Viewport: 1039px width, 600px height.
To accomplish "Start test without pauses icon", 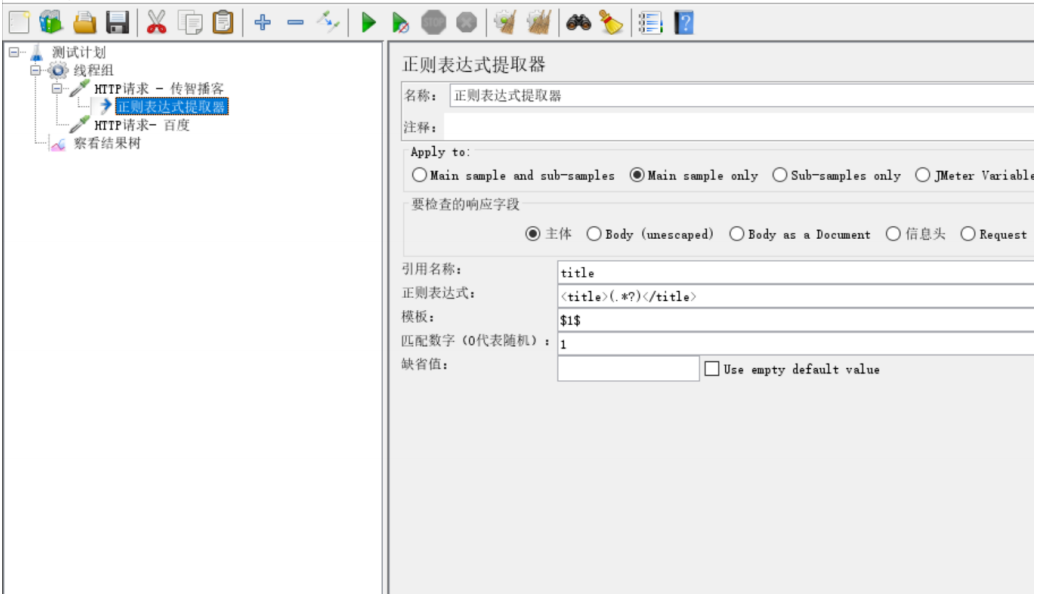I will click(400, 23).
